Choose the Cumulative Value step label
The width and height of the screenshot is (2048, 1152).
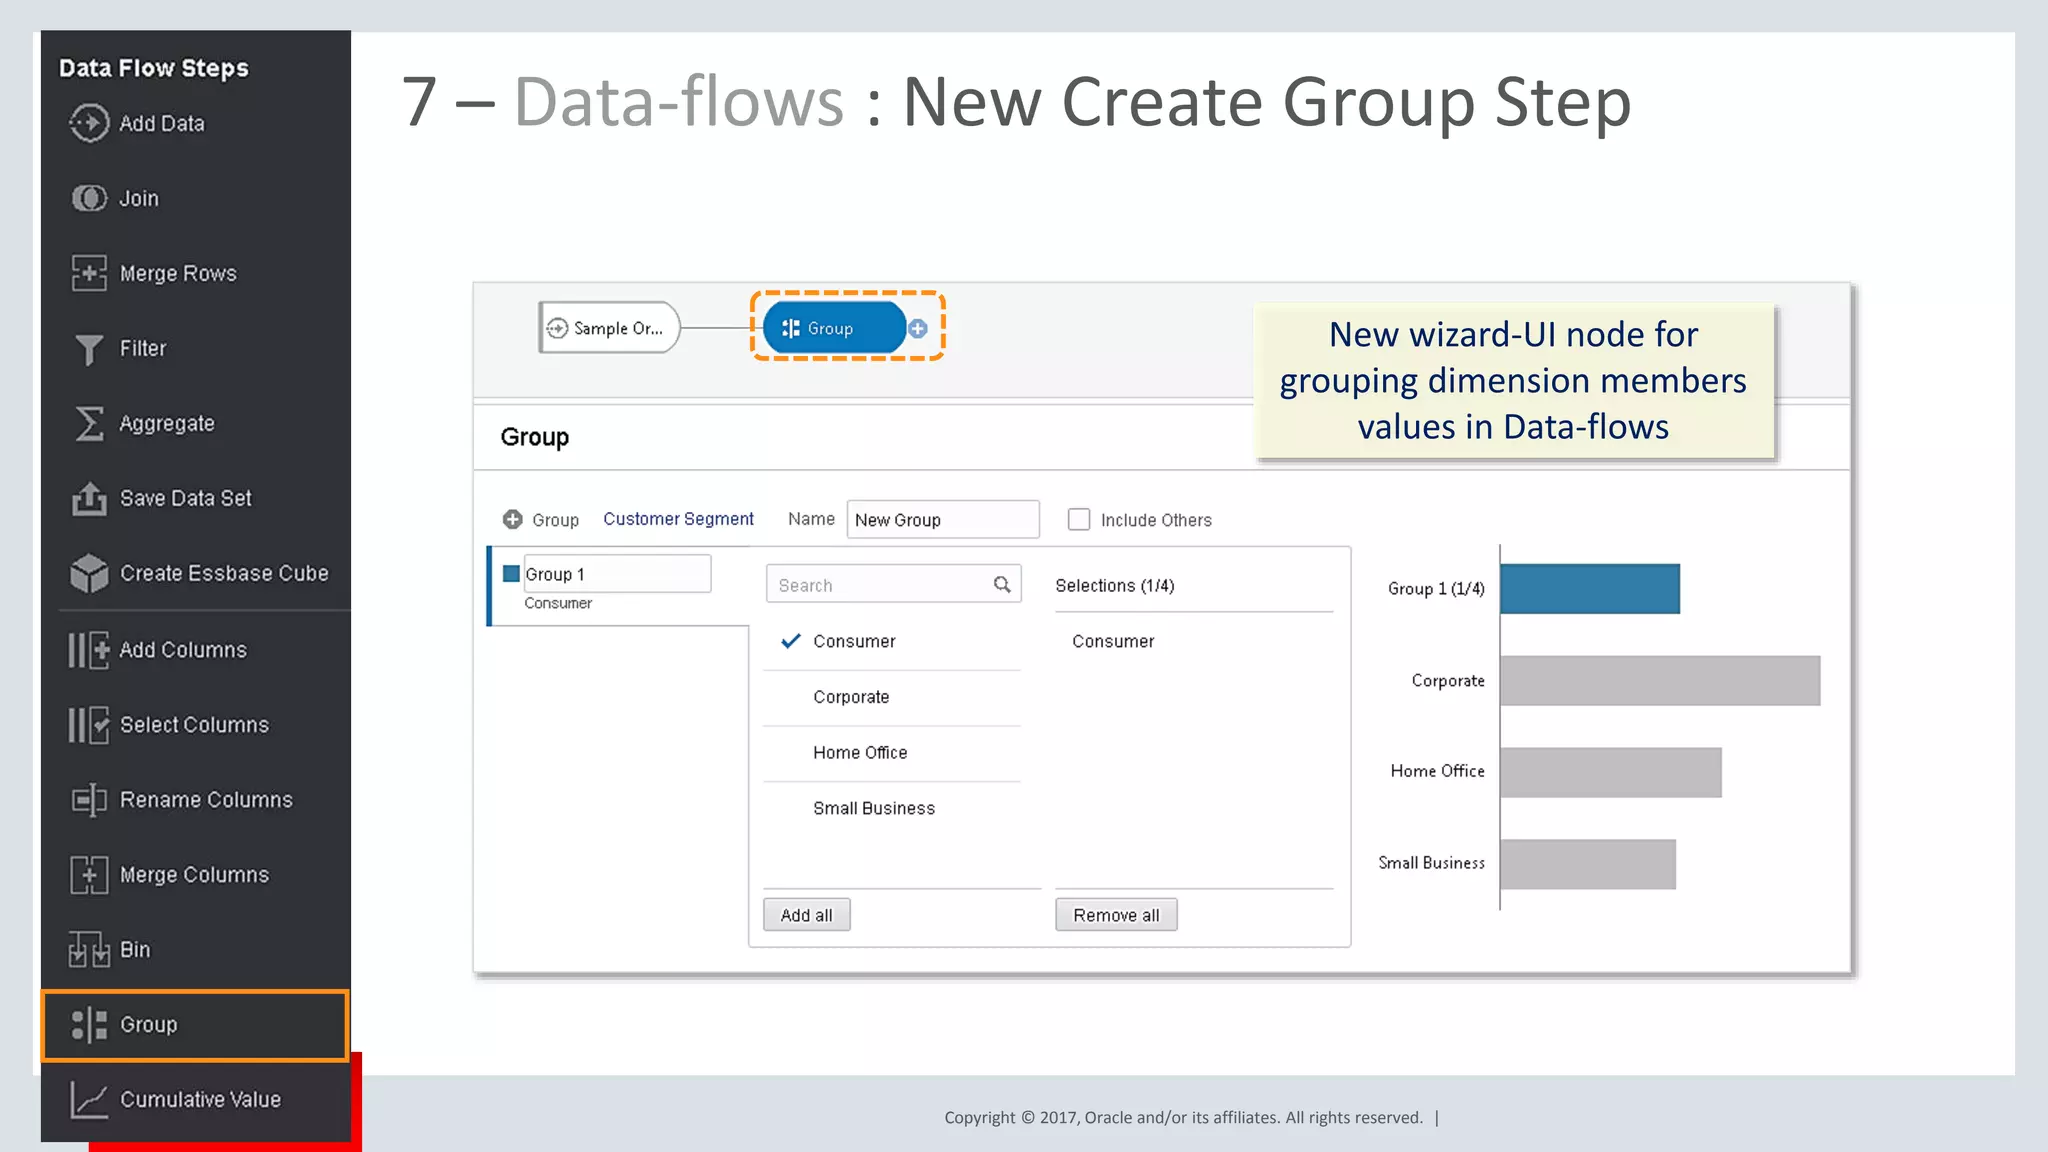point(200,1100)
